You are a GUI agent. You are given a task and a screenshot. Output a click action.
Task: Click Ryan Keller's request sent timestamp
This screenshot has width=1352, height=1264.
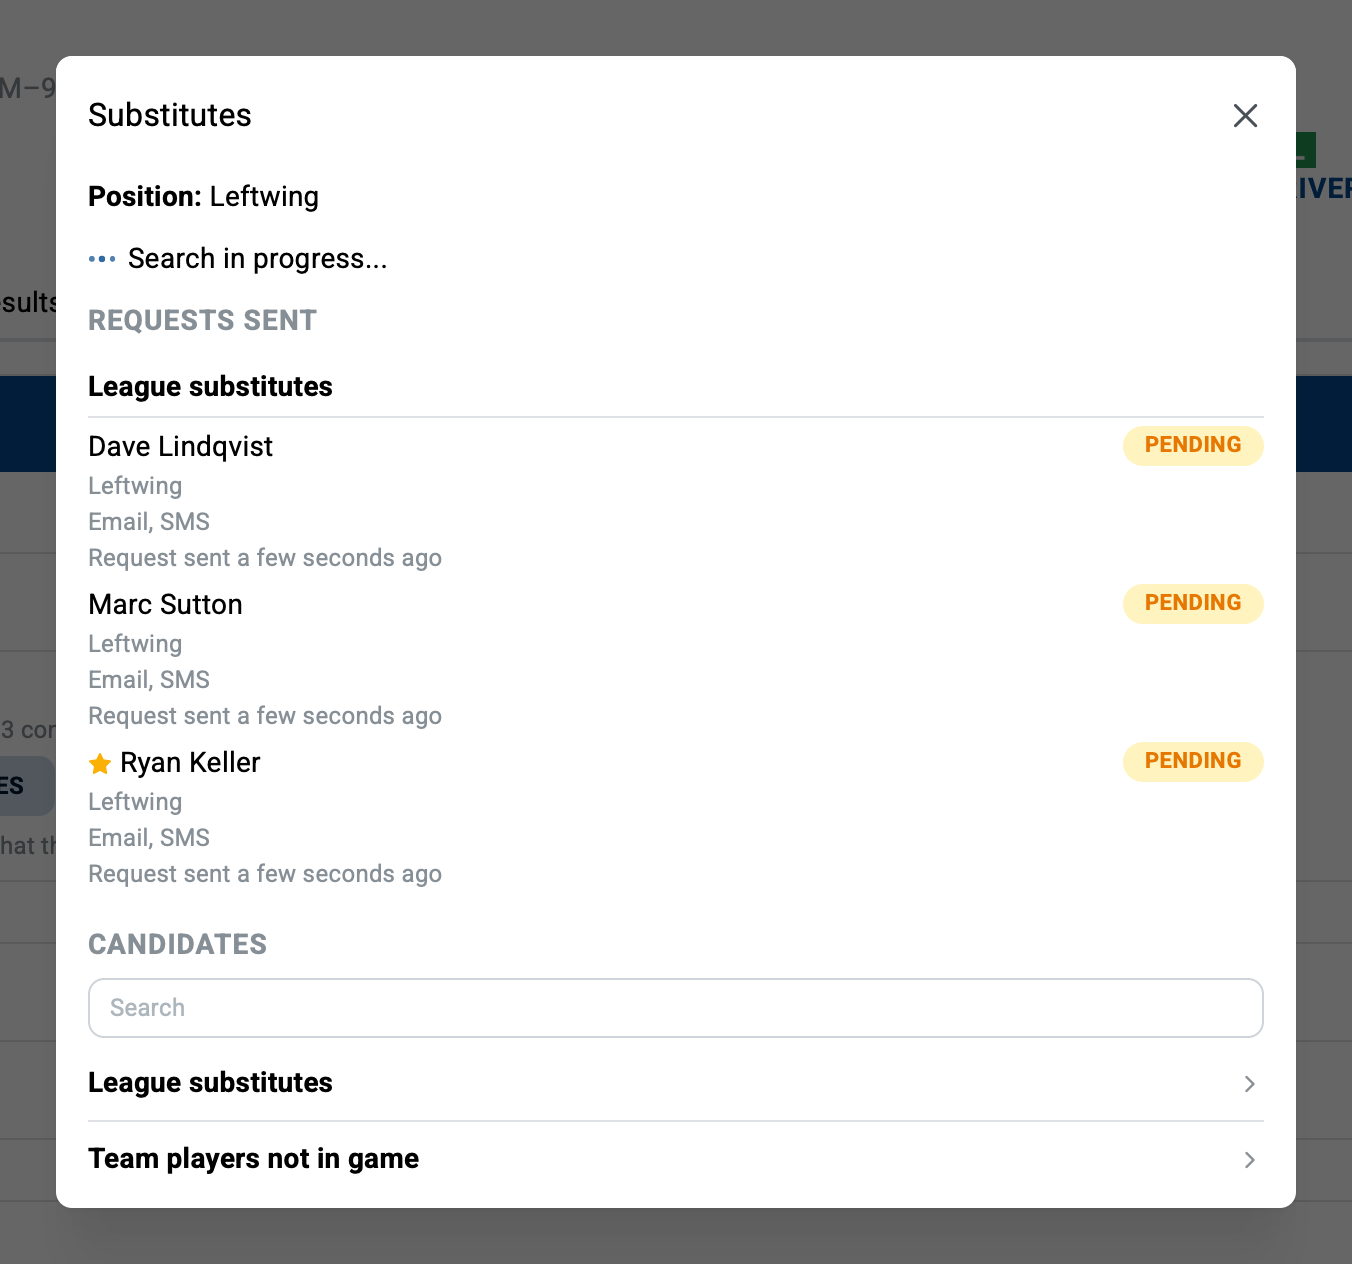265,874
